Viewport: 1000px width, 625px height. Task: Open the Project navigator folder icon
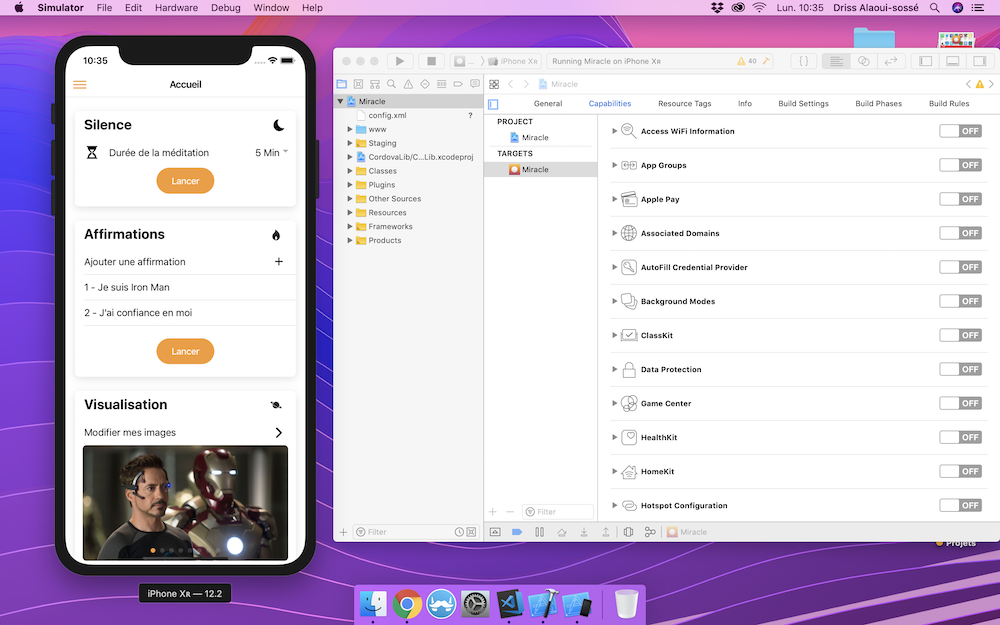pyautogui.click(x=342, y=84)
